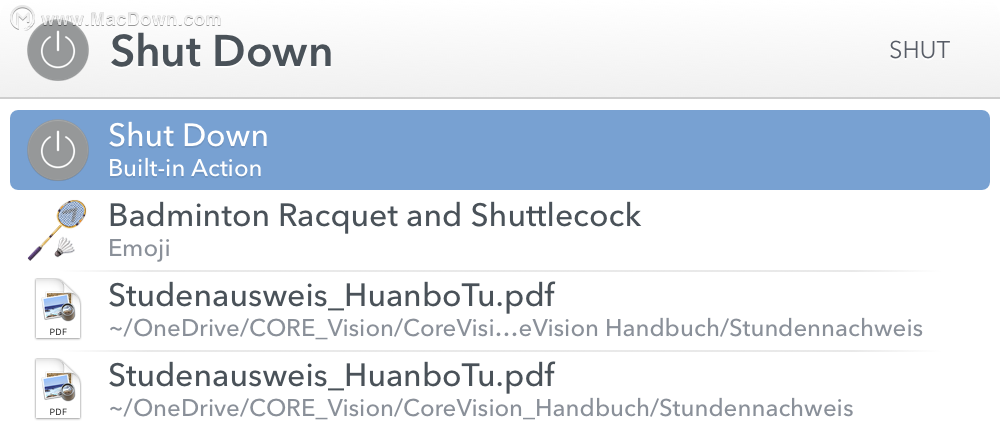Screen dimensions: 1000x440
Task: Click power icon in highlighted Shut Down row
Action: (x=57, y=150)
